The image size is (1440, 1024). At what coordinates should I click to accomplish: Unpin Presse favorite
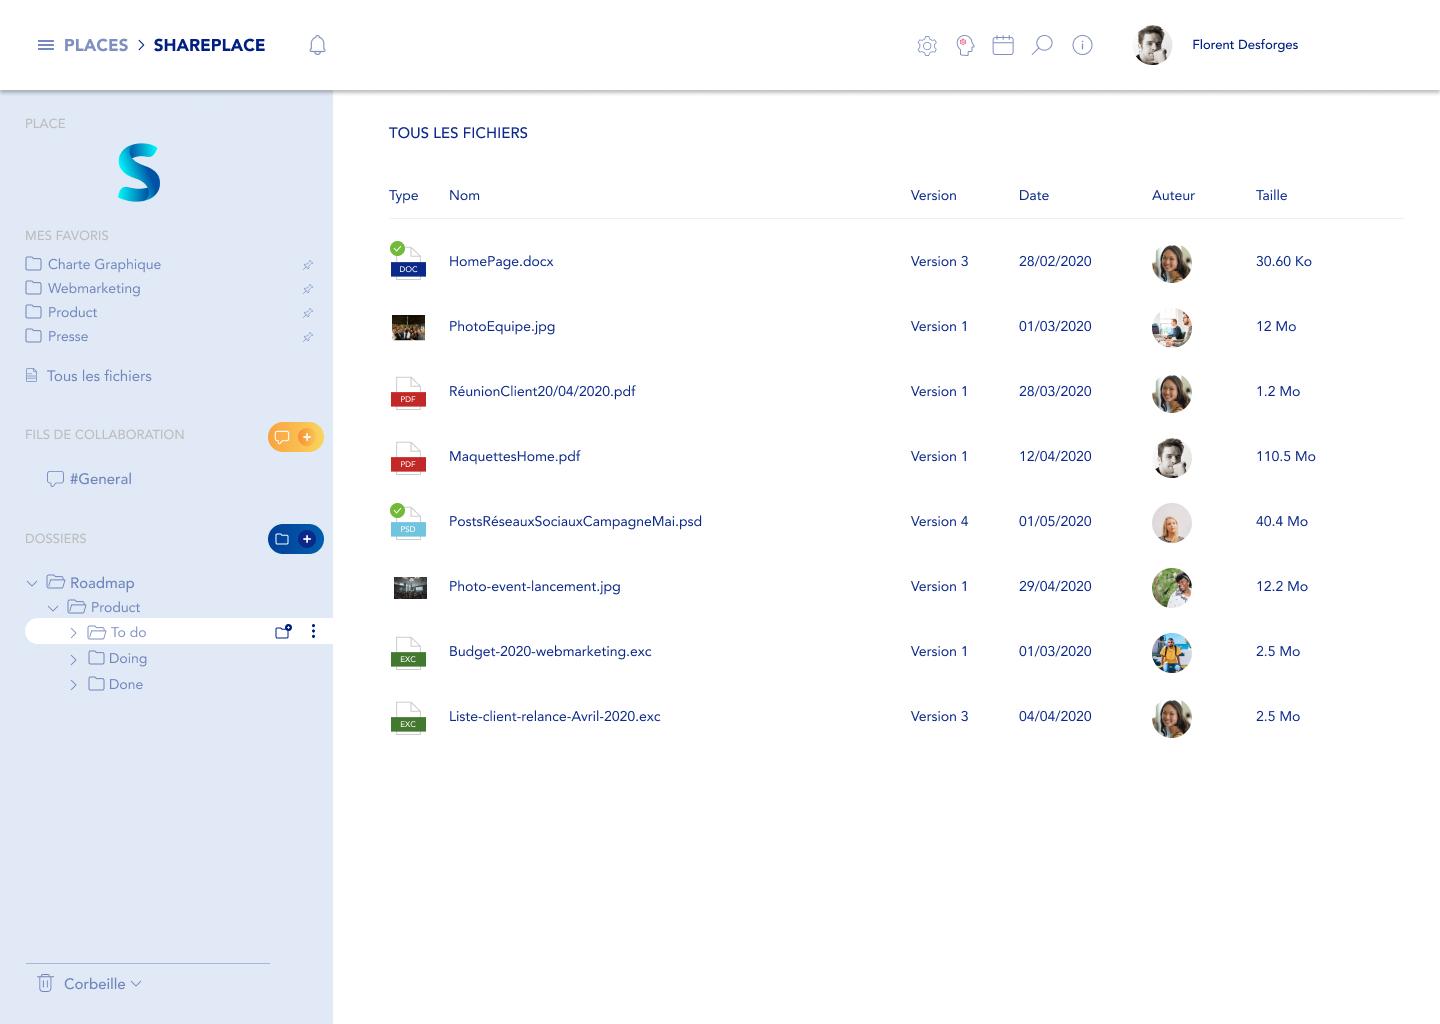click(x=308, y=337)
